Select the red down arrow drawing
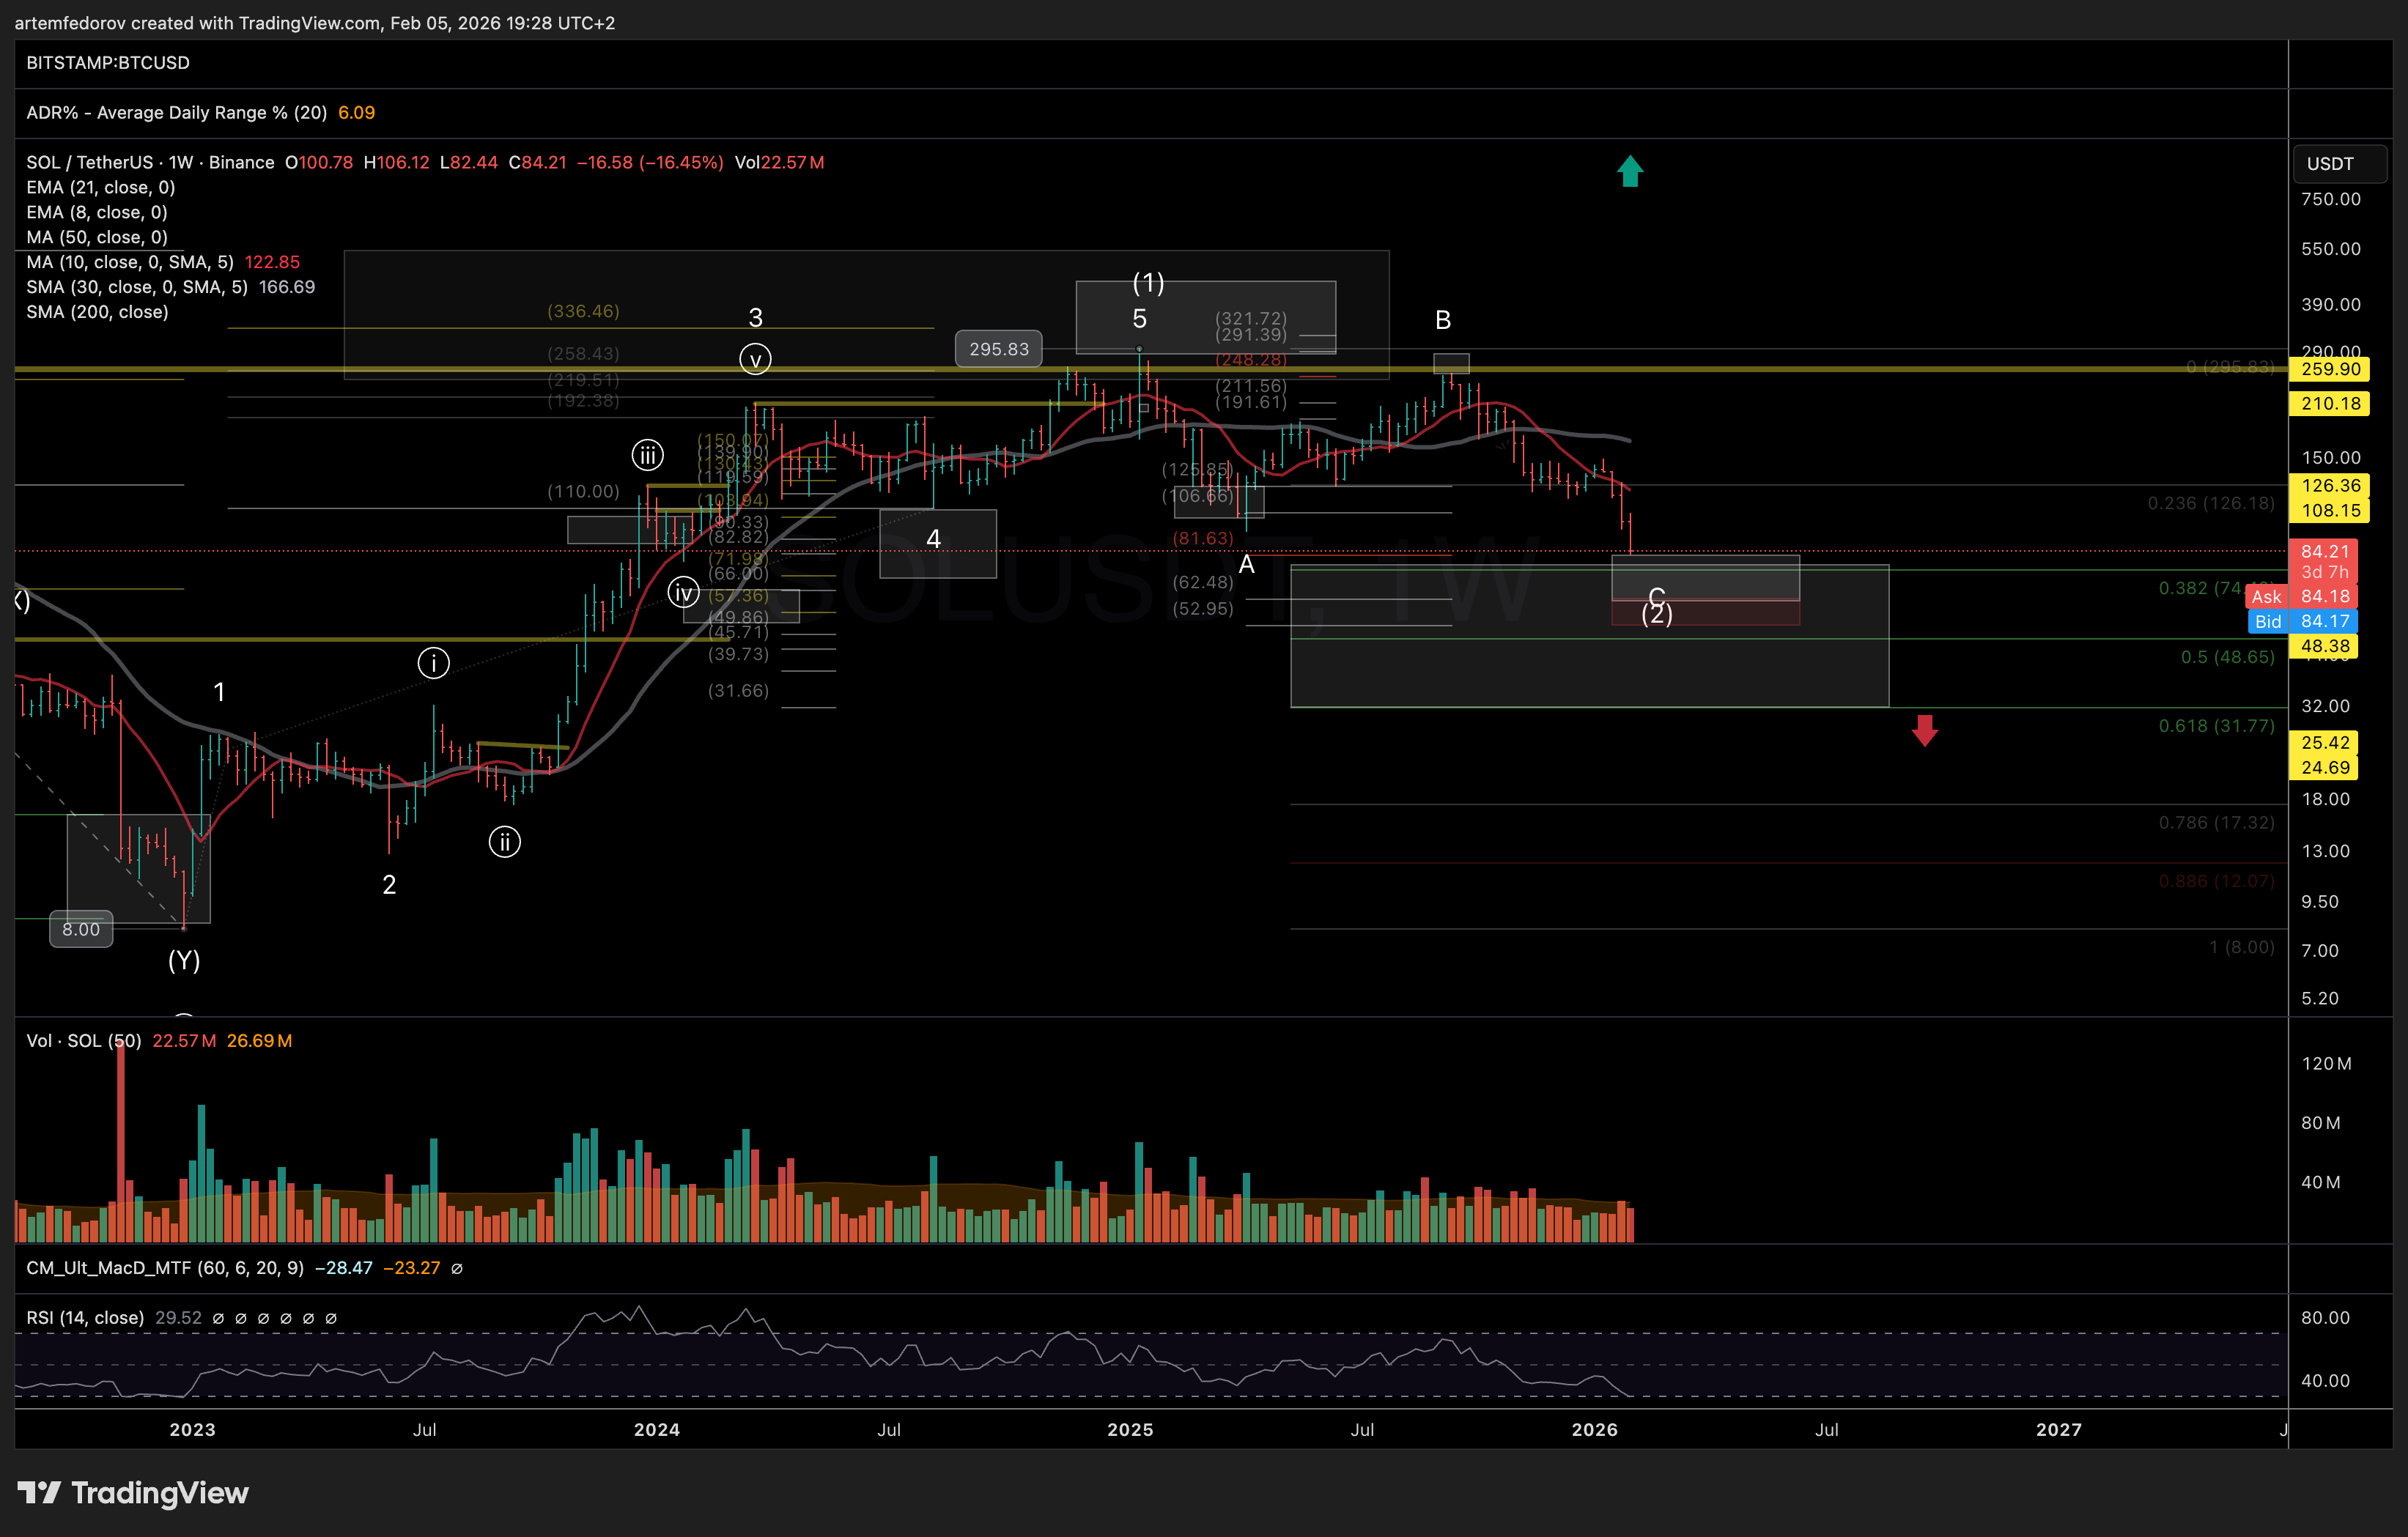The height and width of the screenshot is (1537, 2408). tap(1925, 730)
